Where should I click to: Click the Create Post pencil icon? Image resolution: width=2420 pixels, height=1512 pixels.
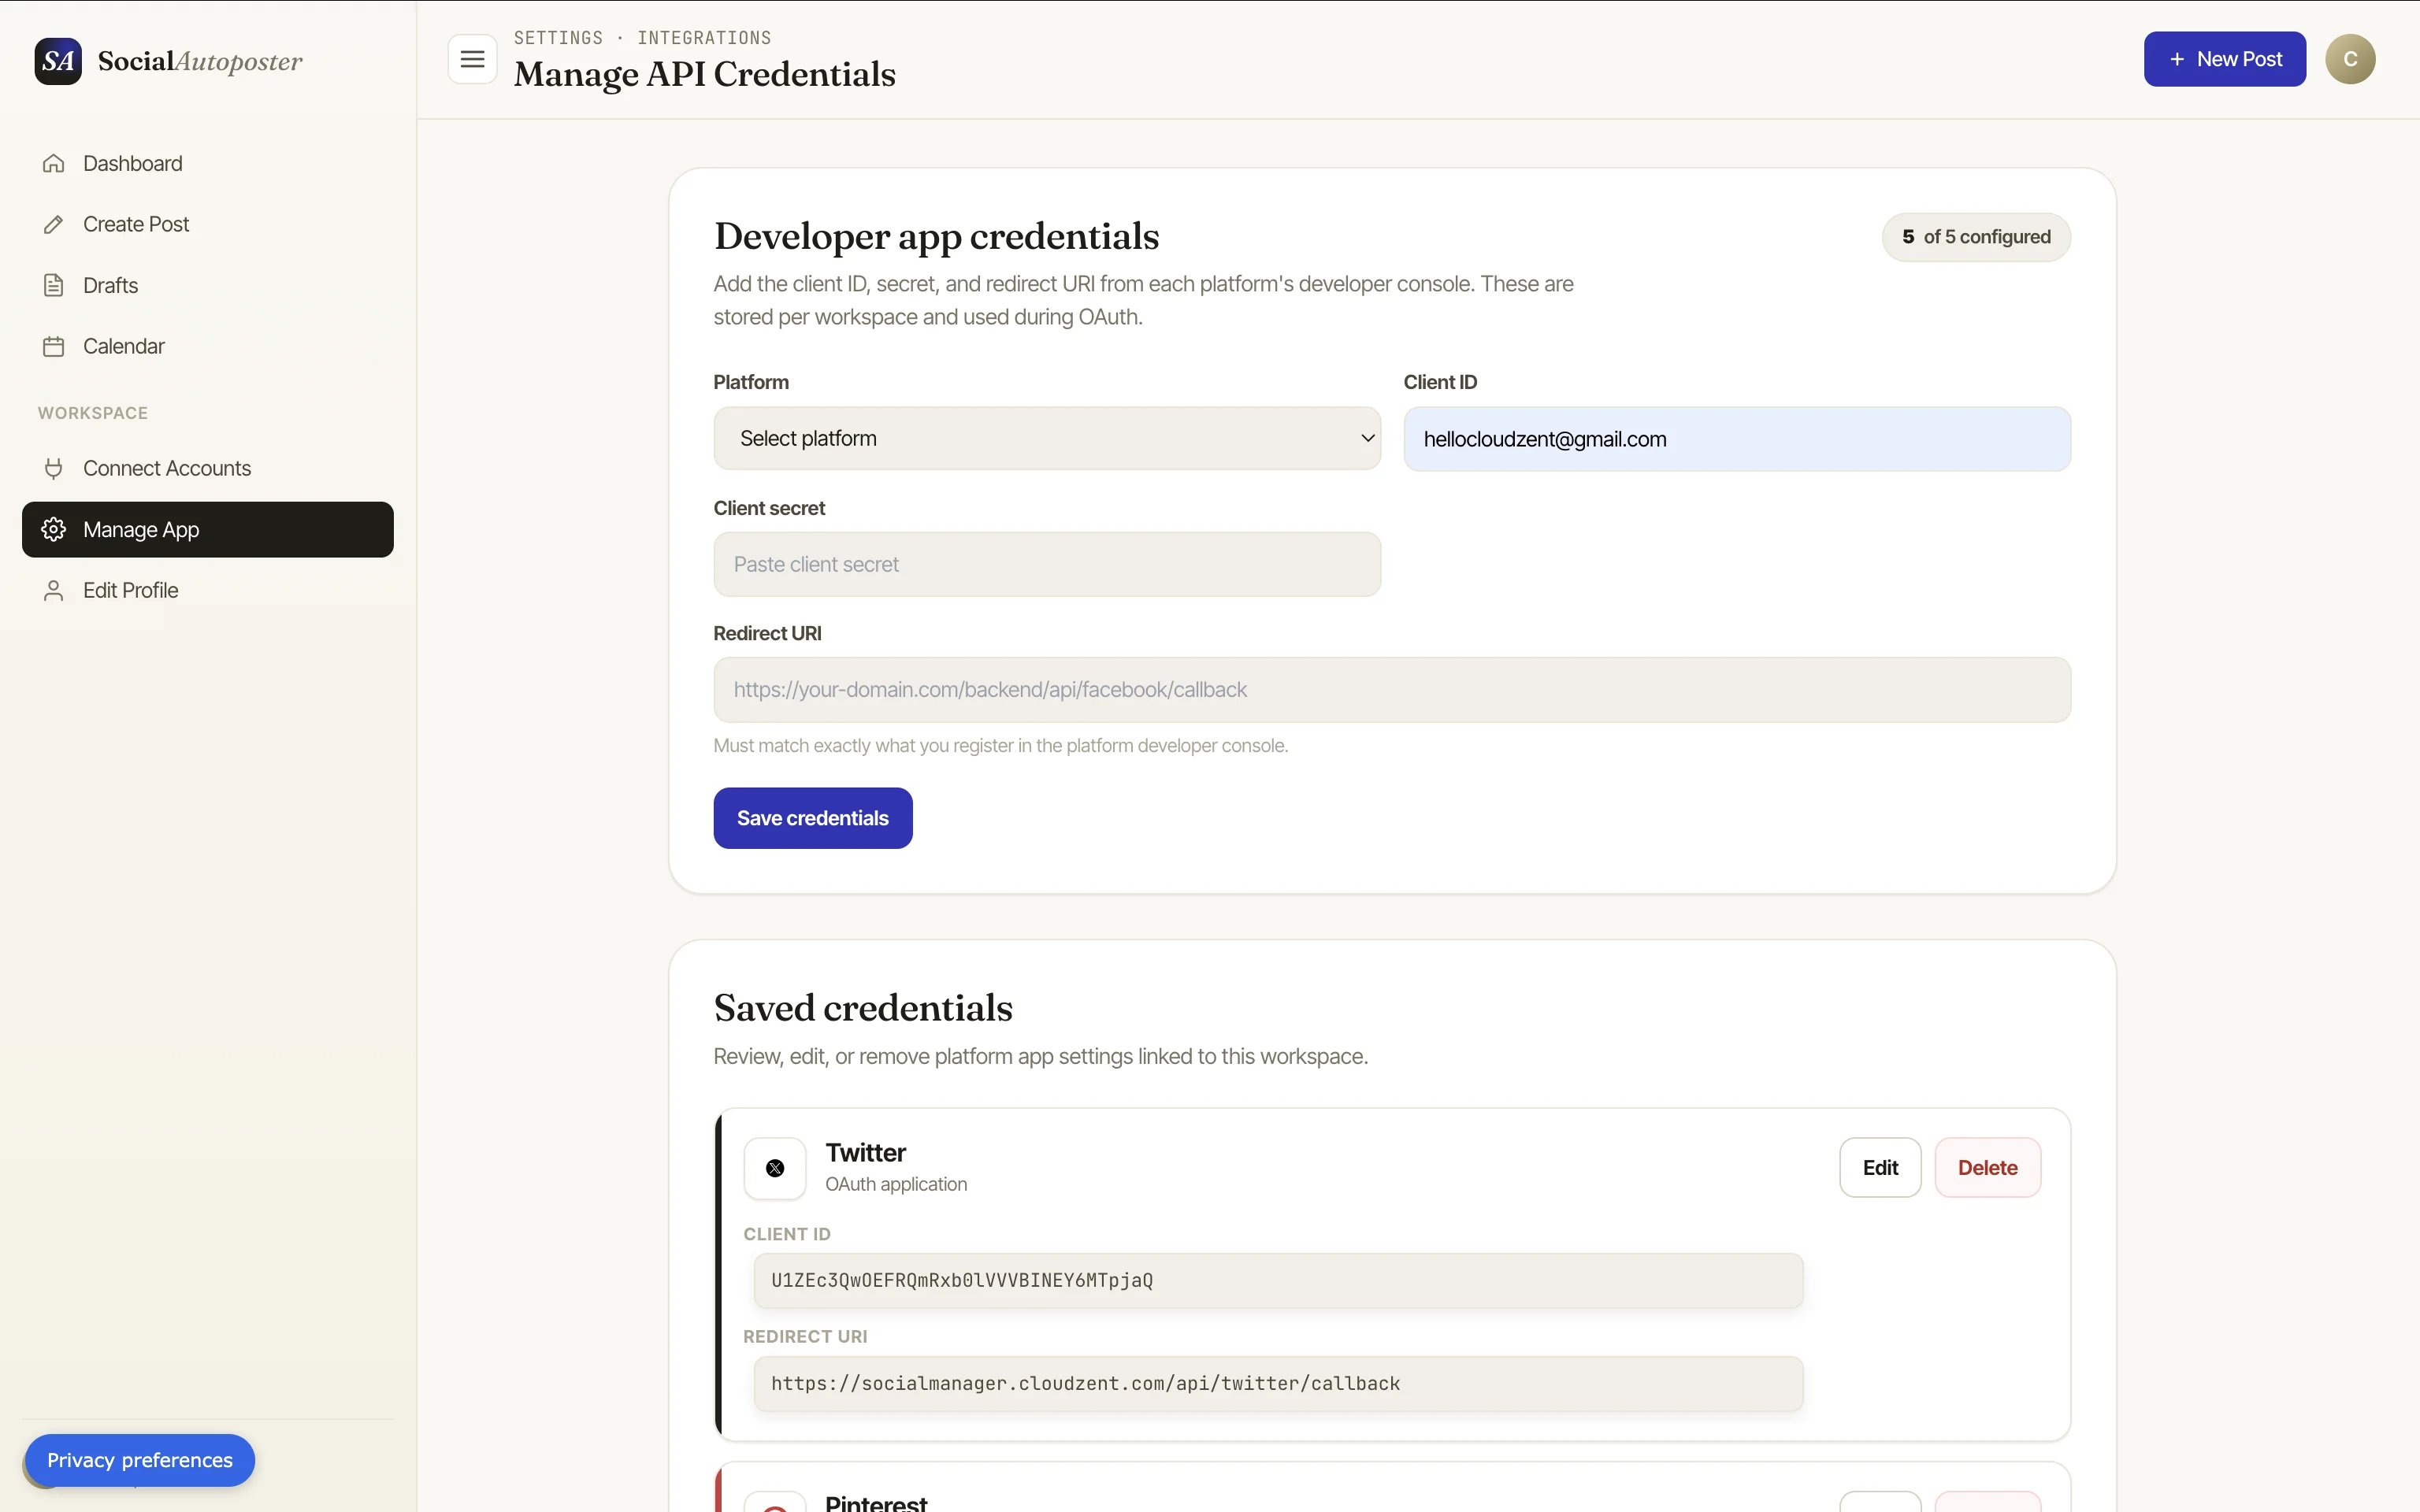click(x=54, y=224)
